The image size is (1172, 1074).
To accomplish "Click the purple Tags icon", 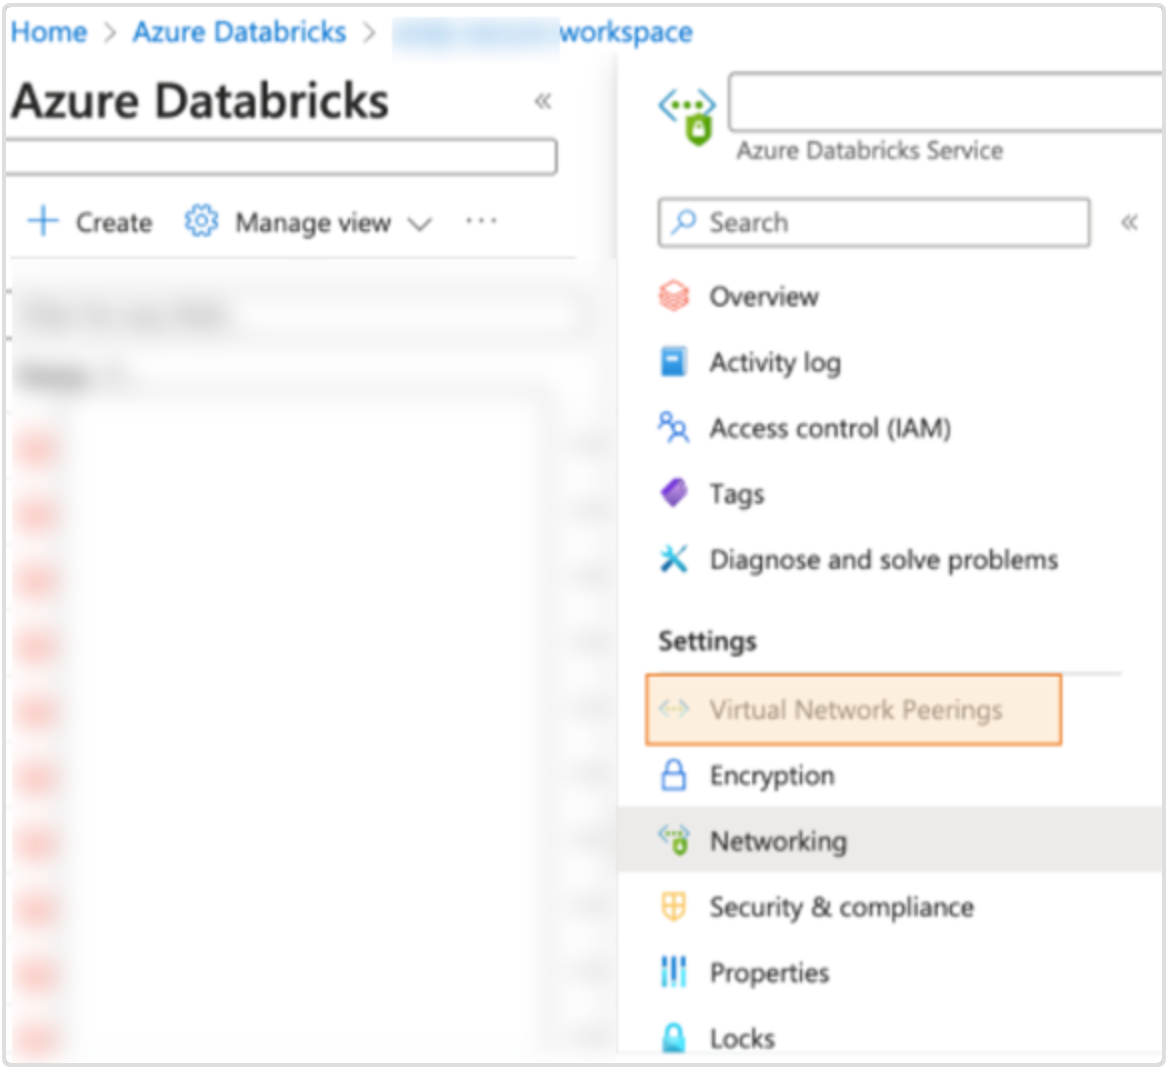I will (x=674, y=493).
